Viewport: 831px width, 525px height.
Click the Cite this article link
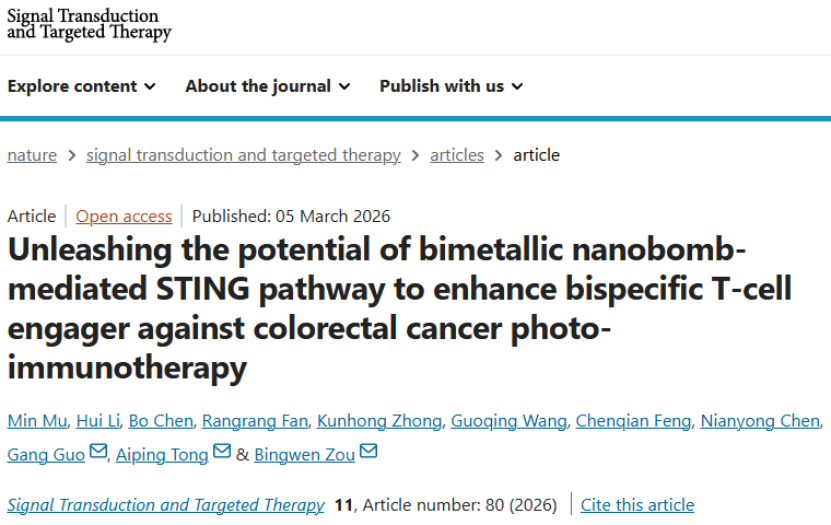[x=637, y=505]
